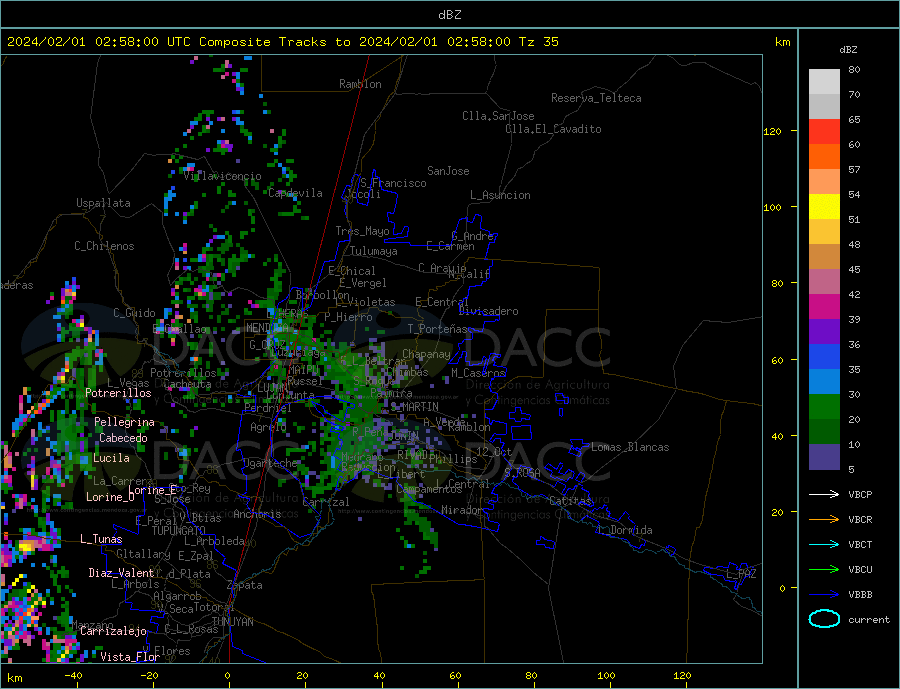The height and width of the screenshot is (689, 900).
Task: Click the Uspallata map label
Action: [103, 203]
